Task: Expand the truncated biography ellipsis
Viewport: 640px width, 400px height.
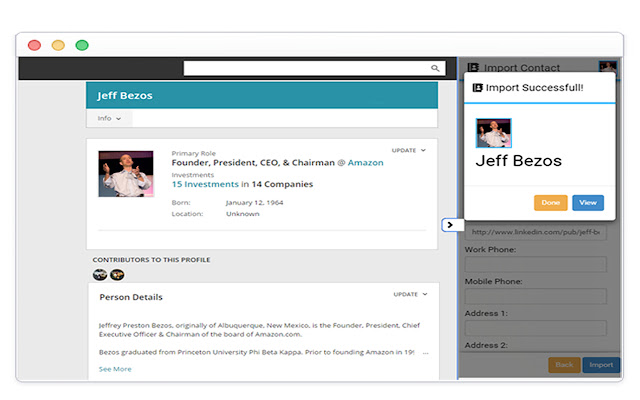Action: (426, 353)
